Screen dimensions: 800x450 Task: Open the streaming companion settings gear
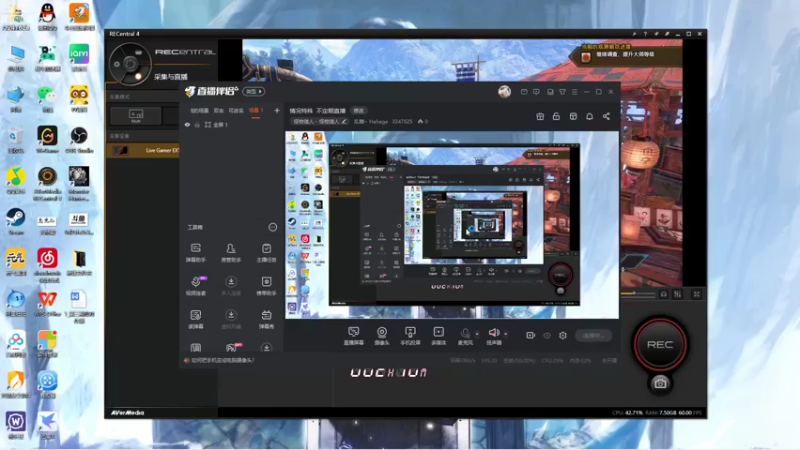pyautogui.click(x=563, y=335)
